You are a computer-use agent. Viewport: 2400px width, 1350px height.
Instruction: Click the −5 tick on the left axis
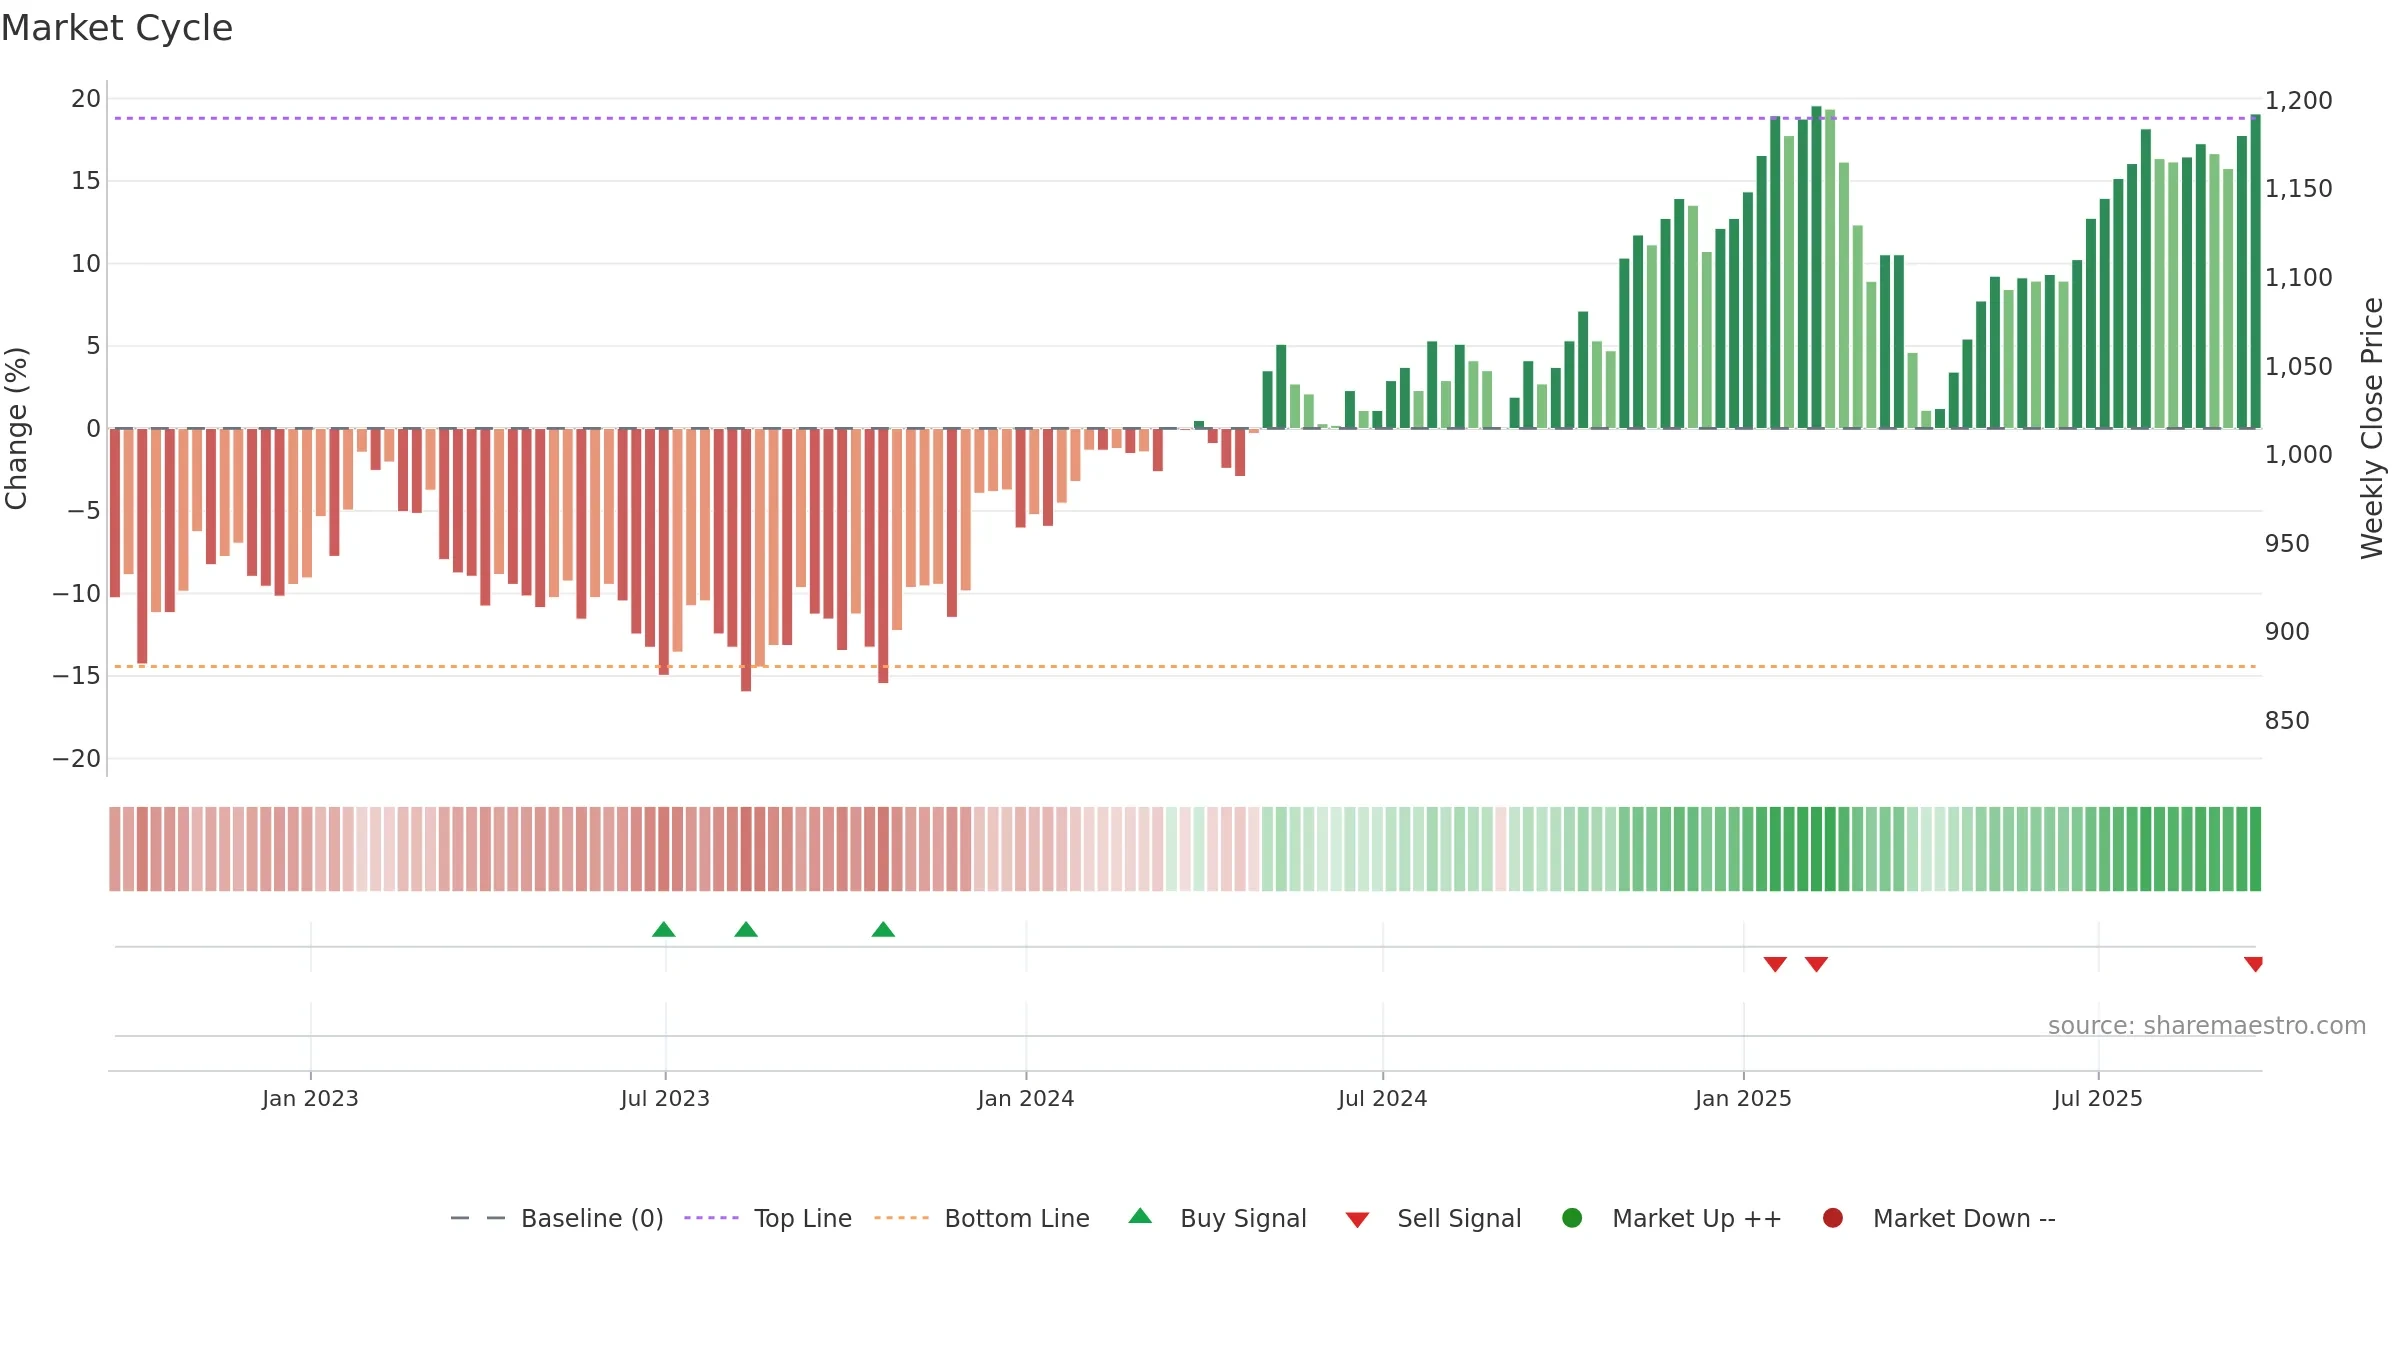[x=84, y=511]
